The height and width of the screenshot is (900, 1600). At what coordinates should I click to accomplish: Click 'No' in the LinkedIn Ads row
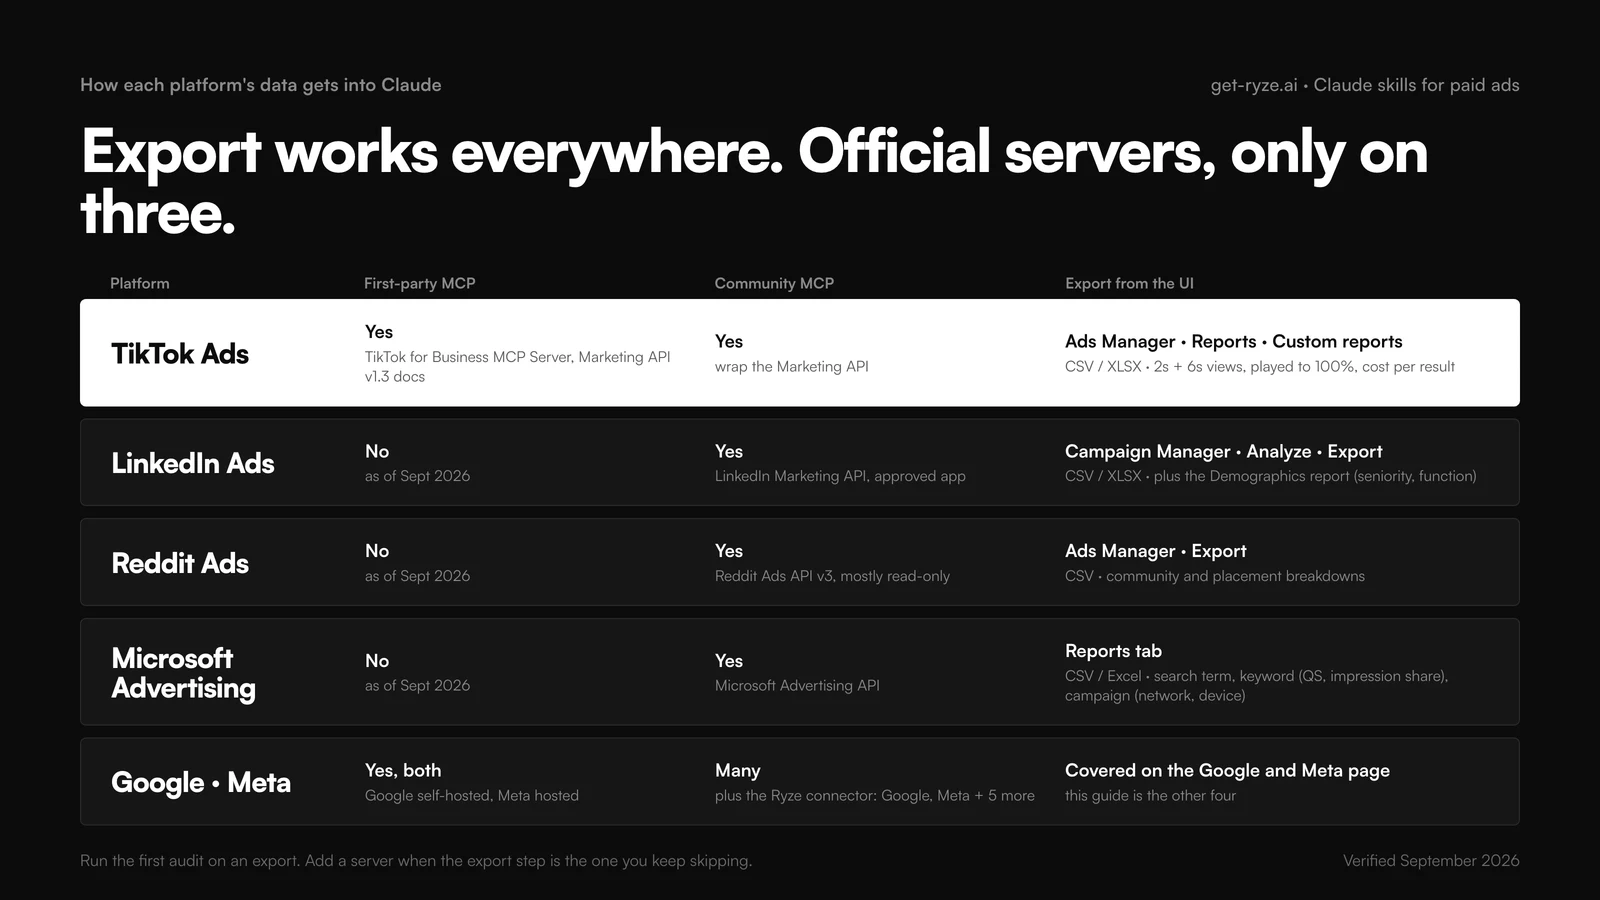(377, 452)
